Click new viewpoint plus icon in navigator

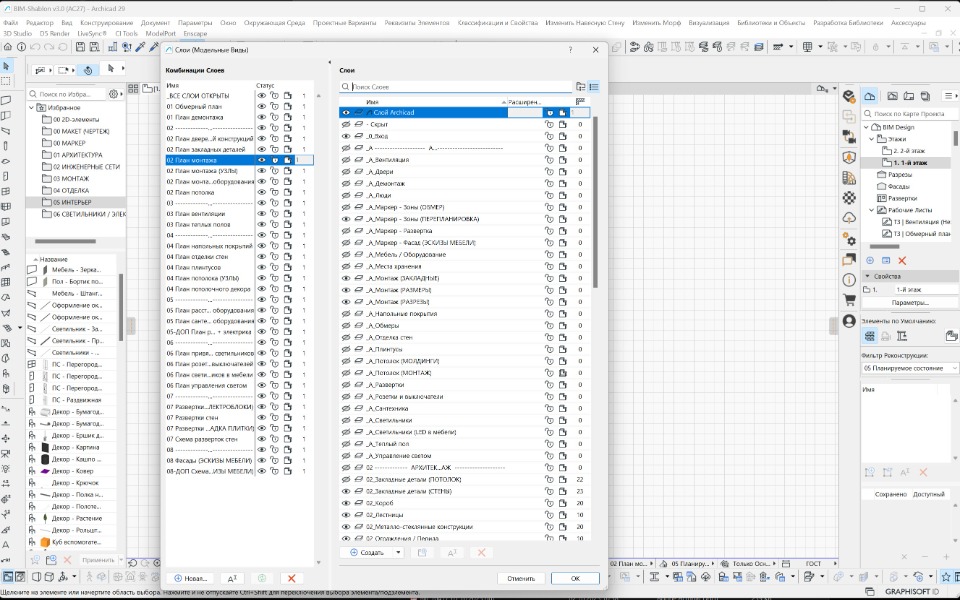click(869, 261)
